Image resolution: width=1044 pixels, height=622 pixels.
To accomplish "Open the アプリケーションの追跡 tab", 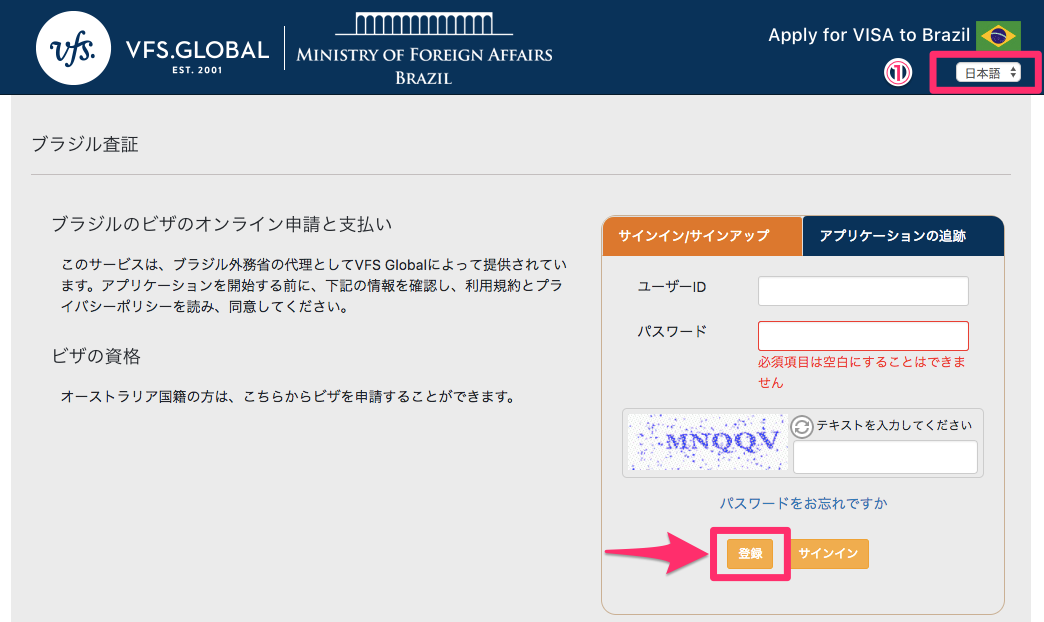I will (x=902, y=236).
